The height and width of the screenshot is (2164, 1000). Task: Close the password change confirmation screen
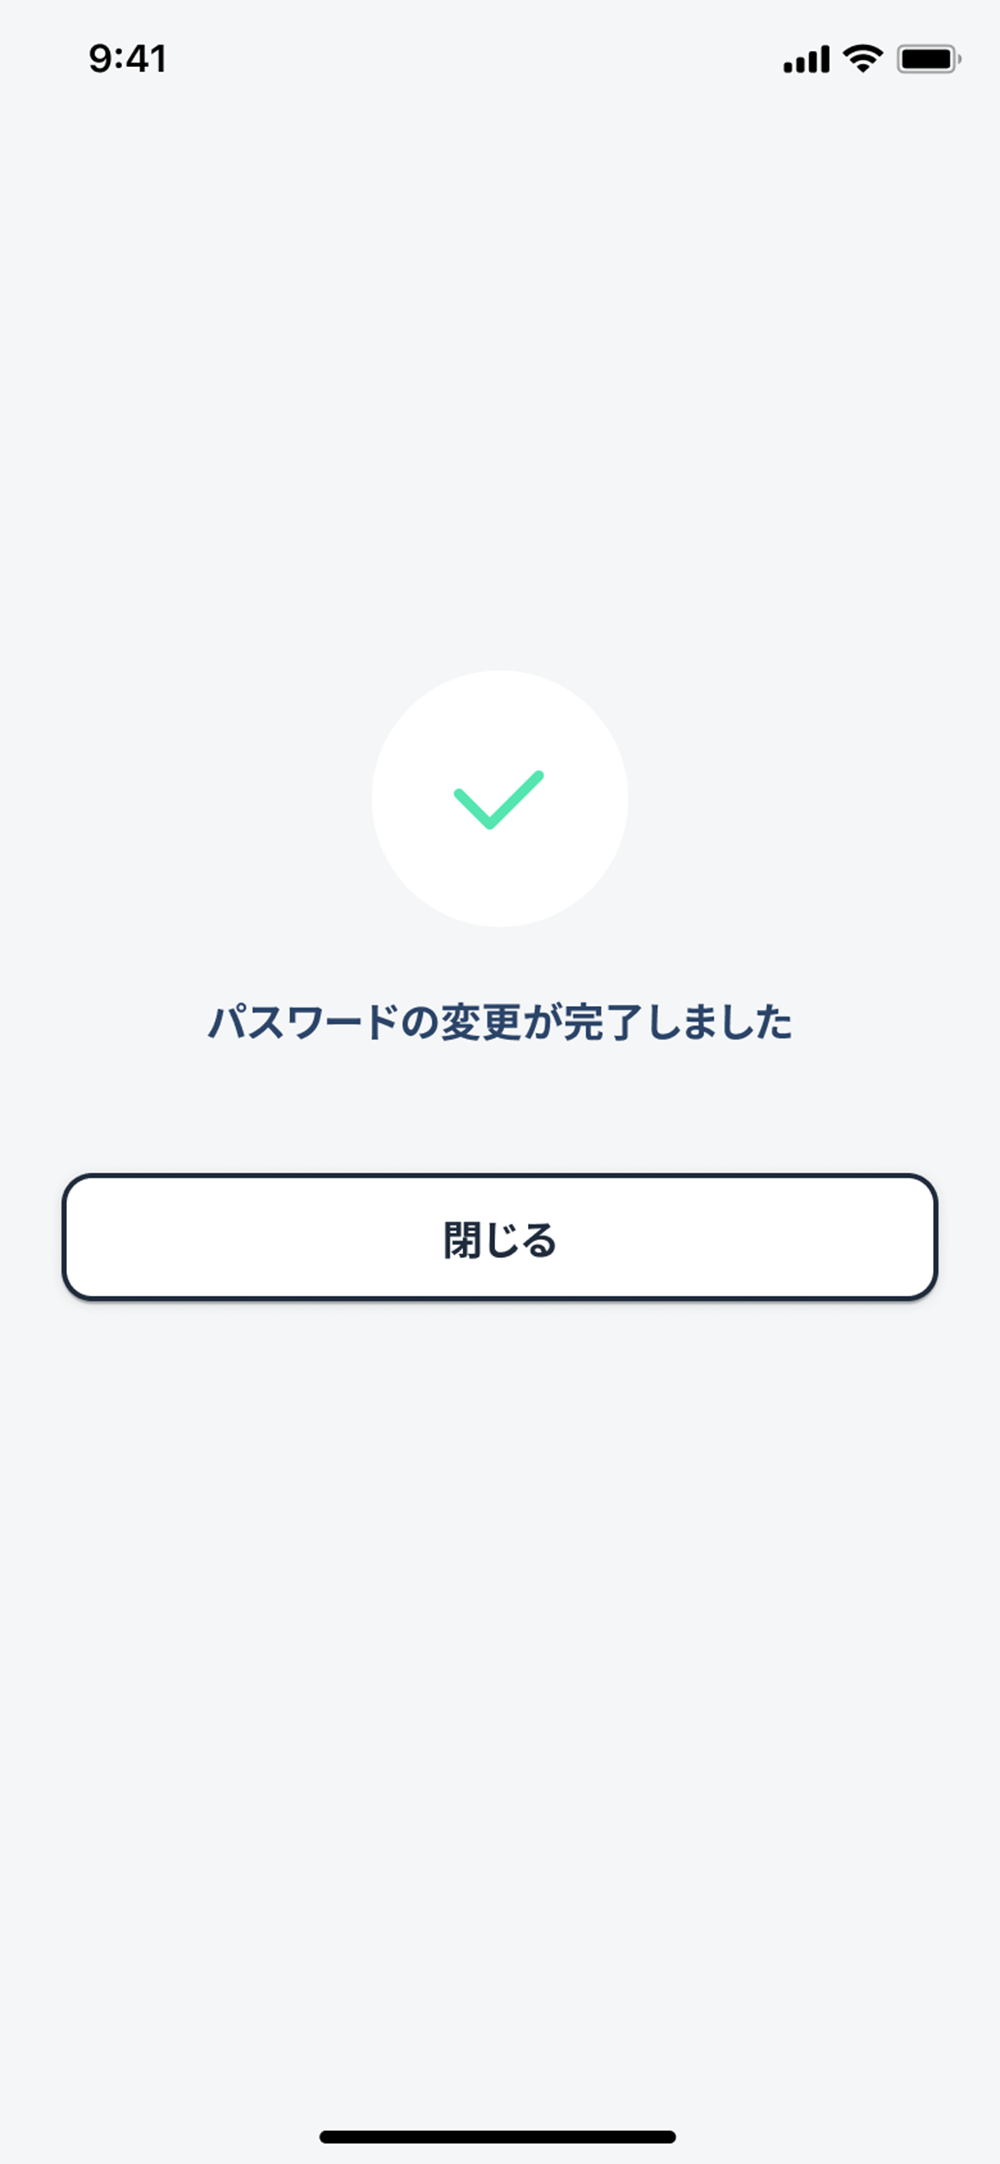coord(500,1238)
